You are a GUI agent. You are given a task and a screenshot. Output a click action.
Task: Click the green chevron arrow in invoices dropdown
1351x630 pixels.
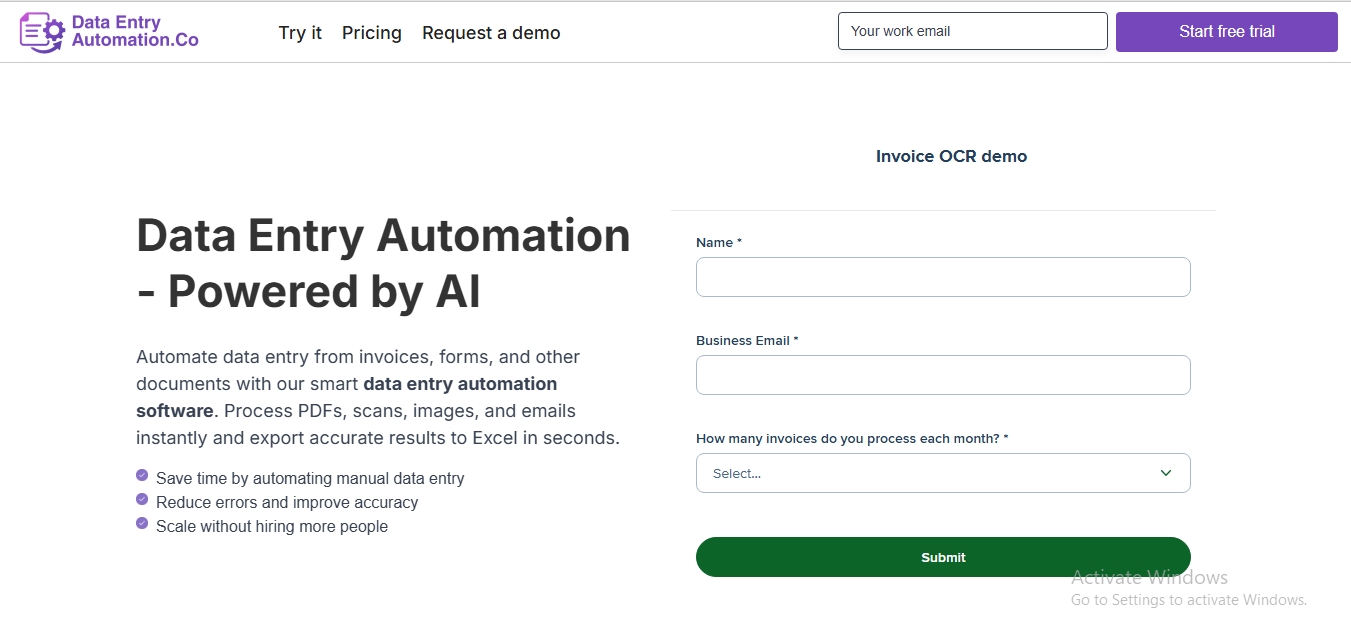coord(1165,473)
